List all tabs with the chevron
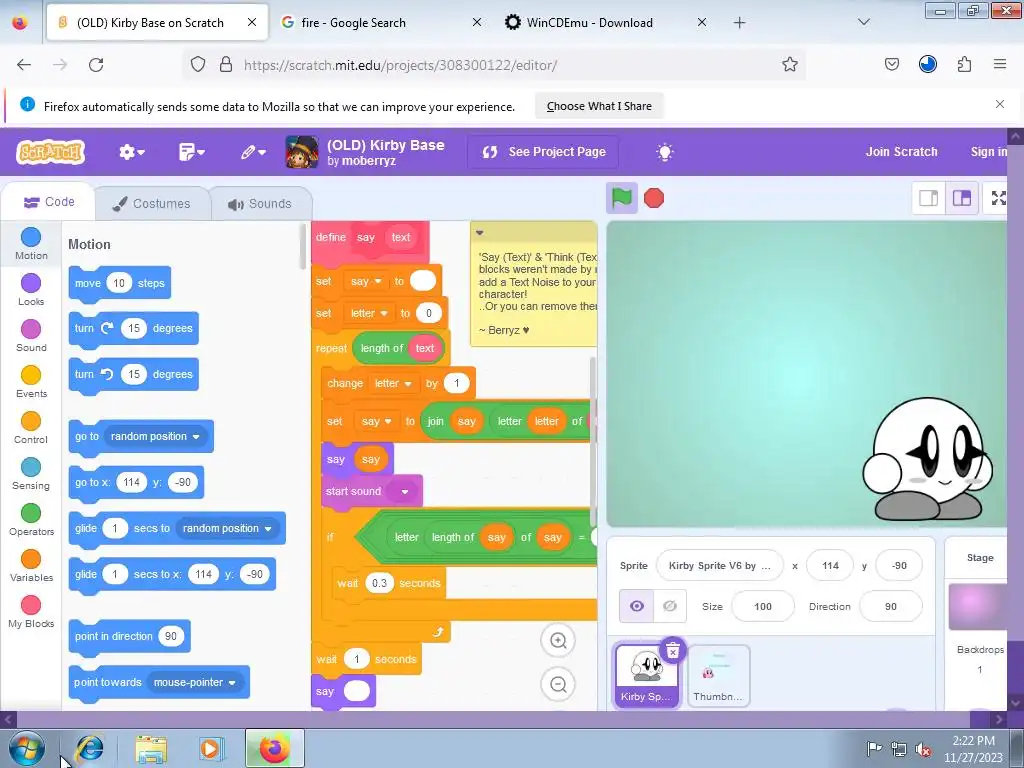 (863, 22)
